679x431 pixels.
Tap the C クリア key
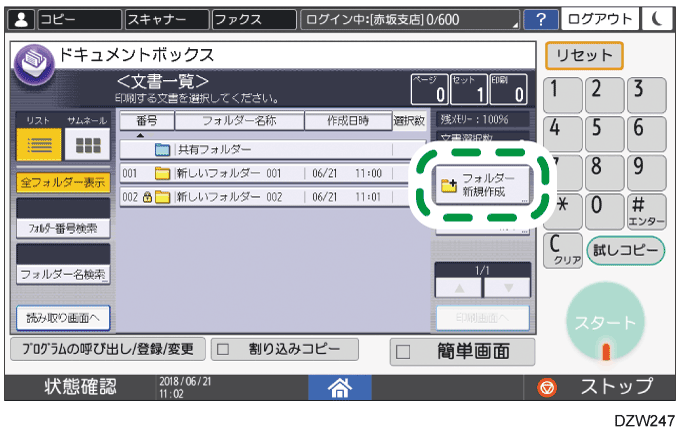563,250
